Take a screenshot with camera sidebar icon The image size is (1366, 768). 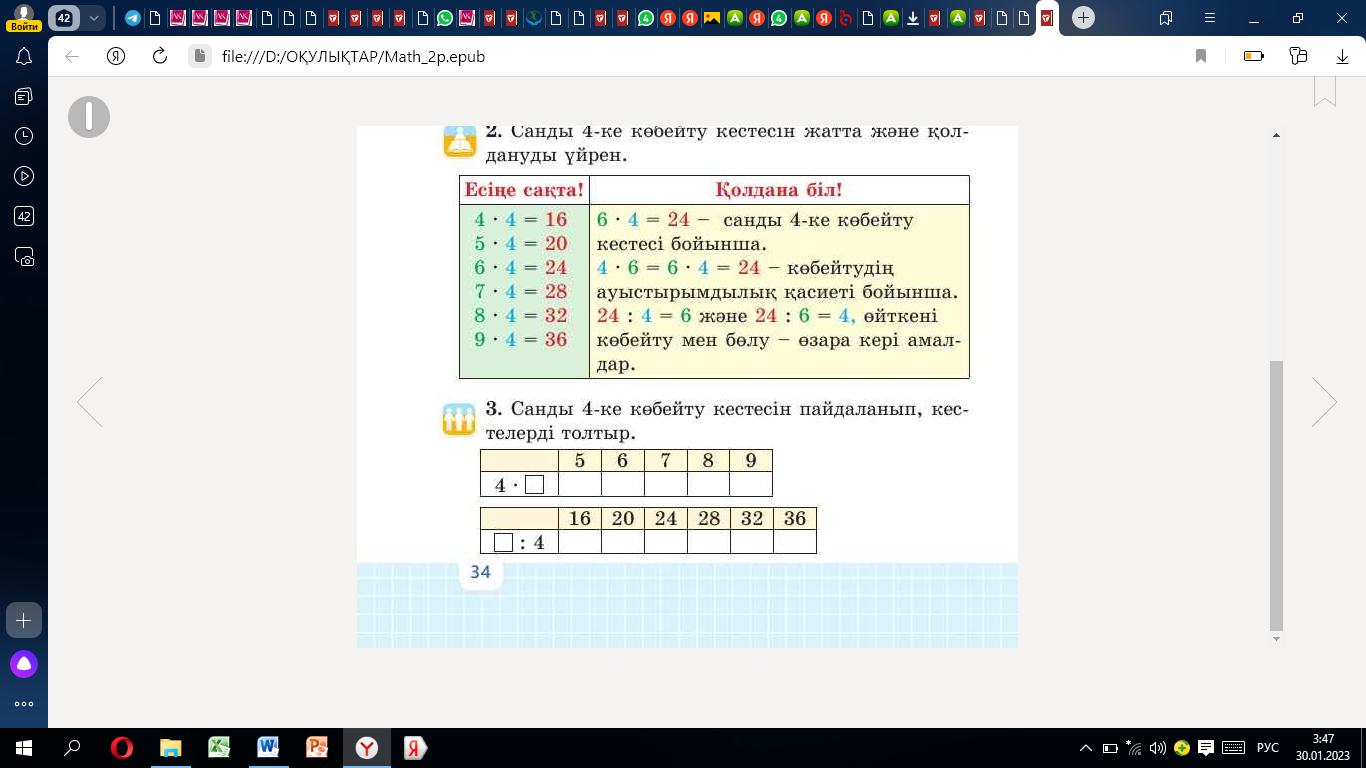point(24,257)
